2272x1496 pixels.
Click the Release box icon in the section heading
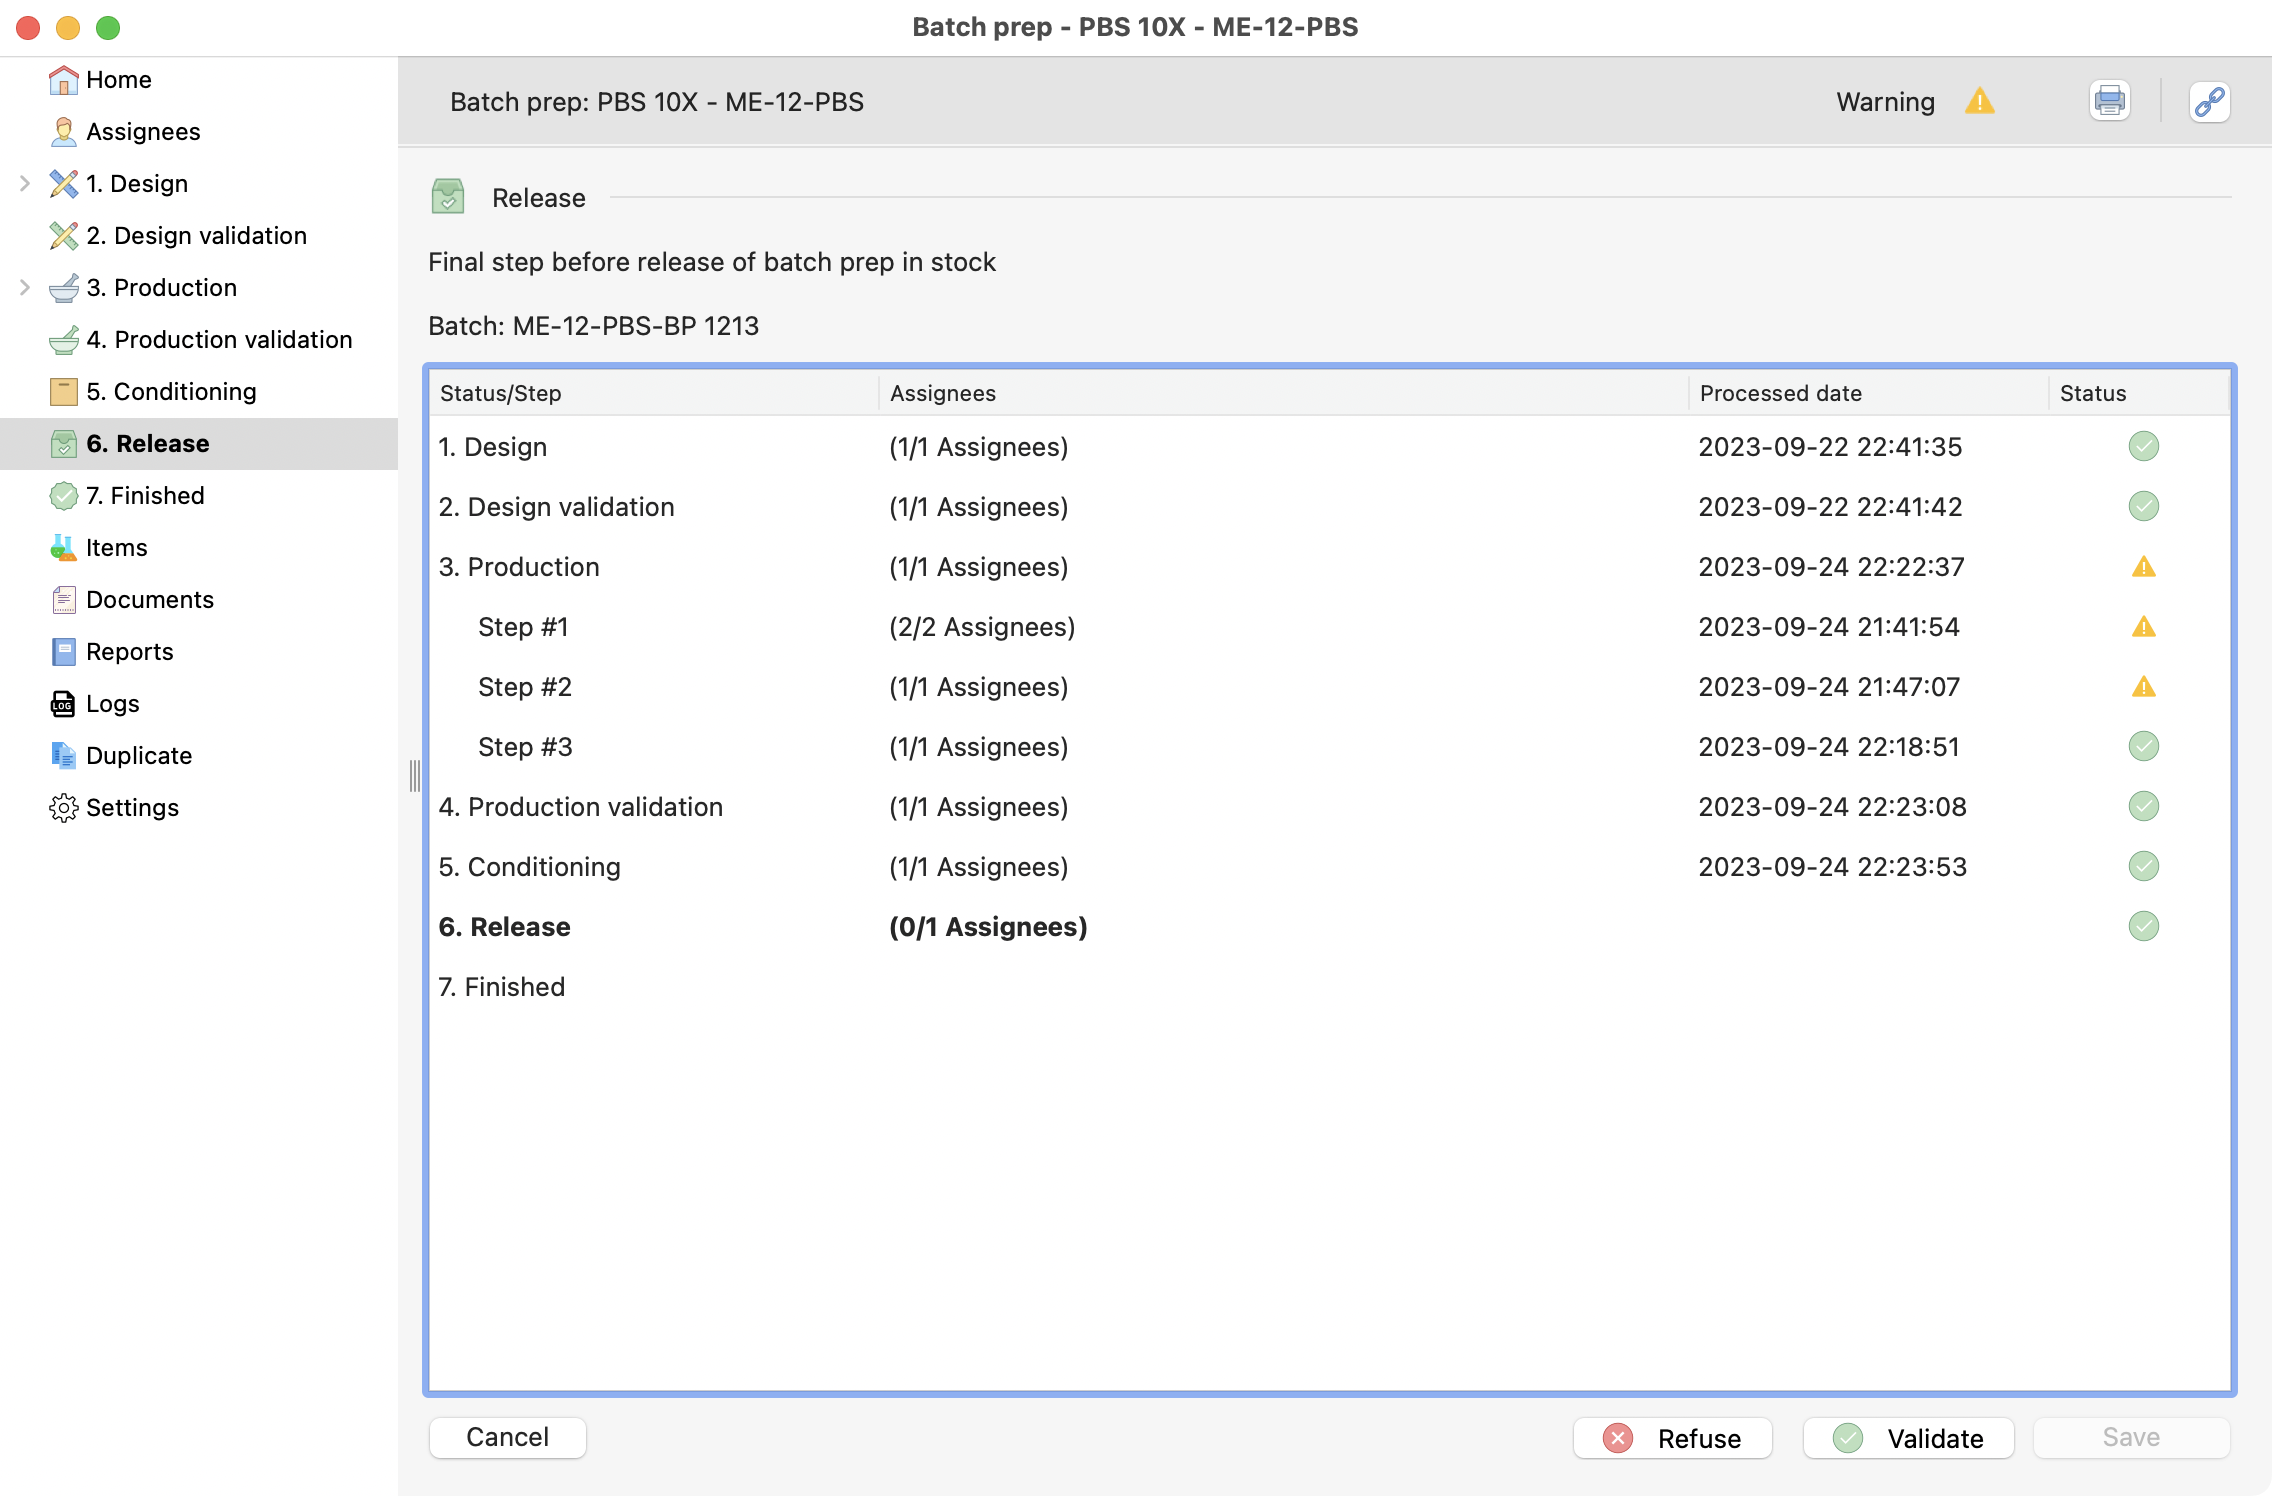coord(448,197)
